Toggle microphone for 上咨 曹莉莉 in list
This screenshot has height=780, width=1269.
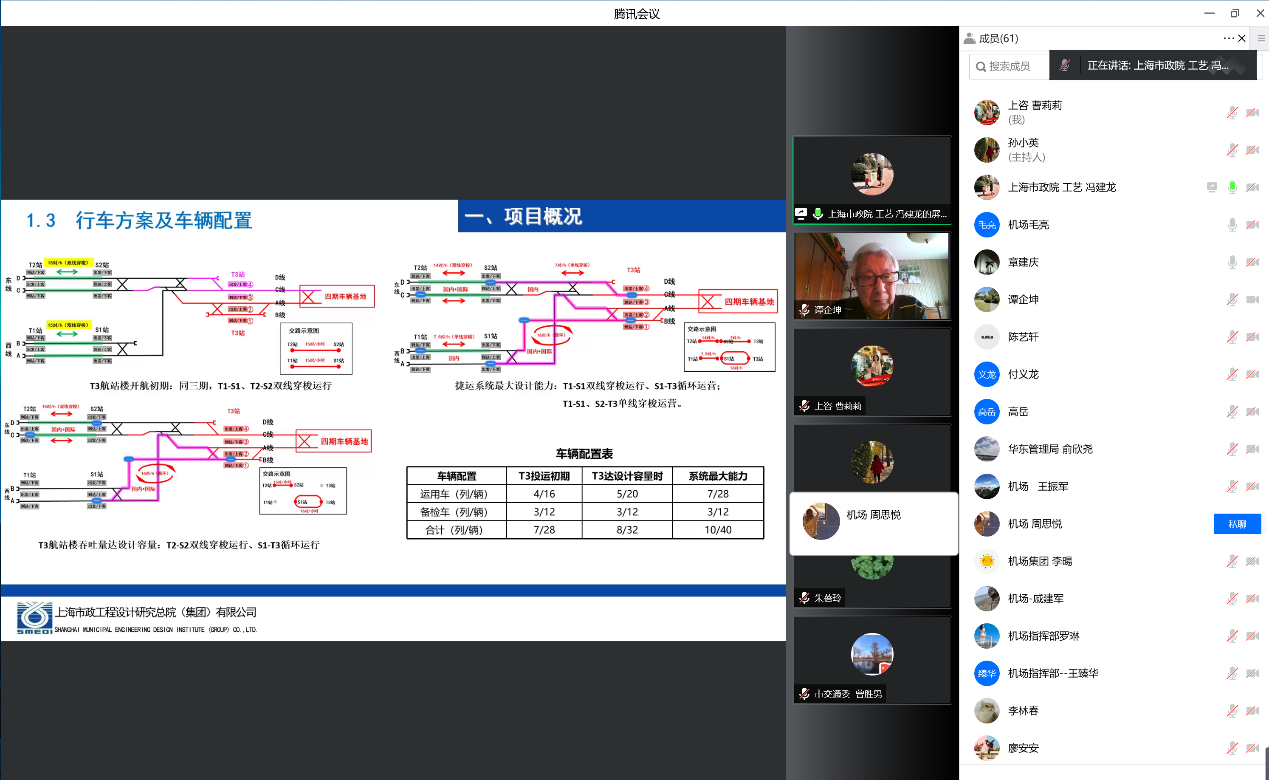click(1232, 112)
